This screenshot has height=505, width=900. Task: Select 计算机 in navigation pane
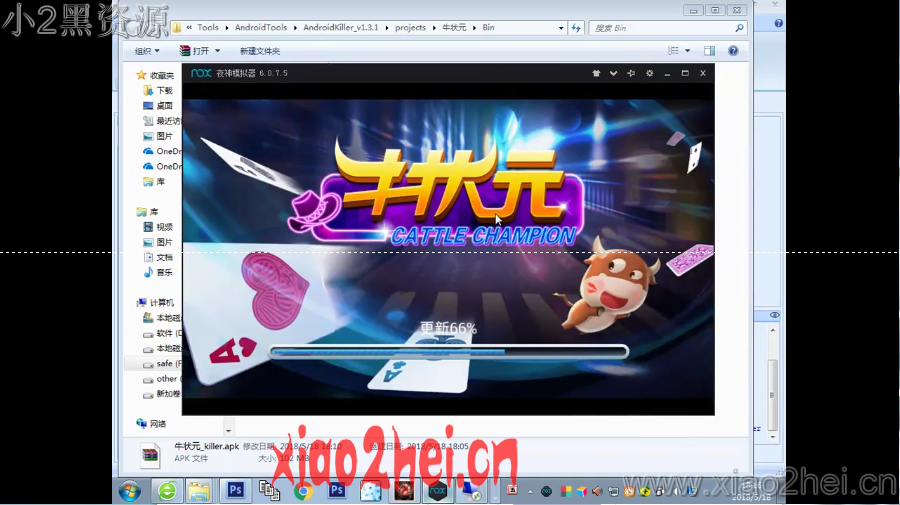coord(155,302)
